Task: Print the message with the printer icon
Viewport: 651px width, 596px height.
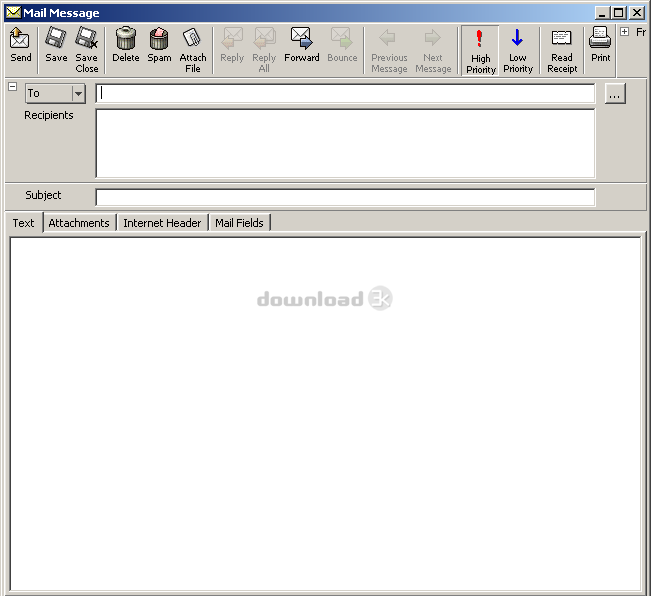Action: click(600, 45)
